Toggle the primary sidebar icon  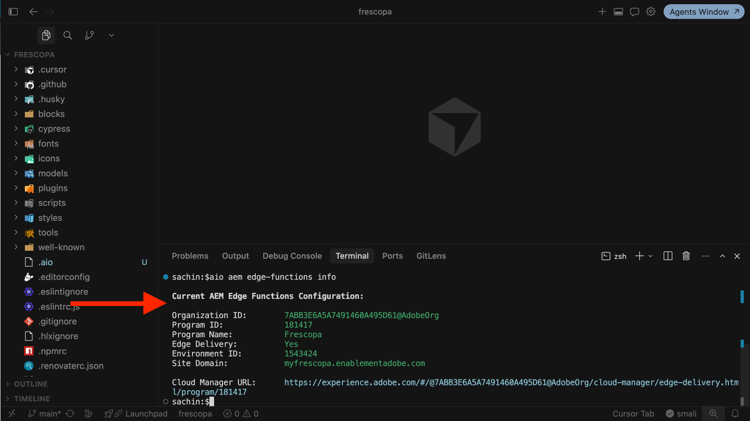pyautogui.click(x=13, y=11)
